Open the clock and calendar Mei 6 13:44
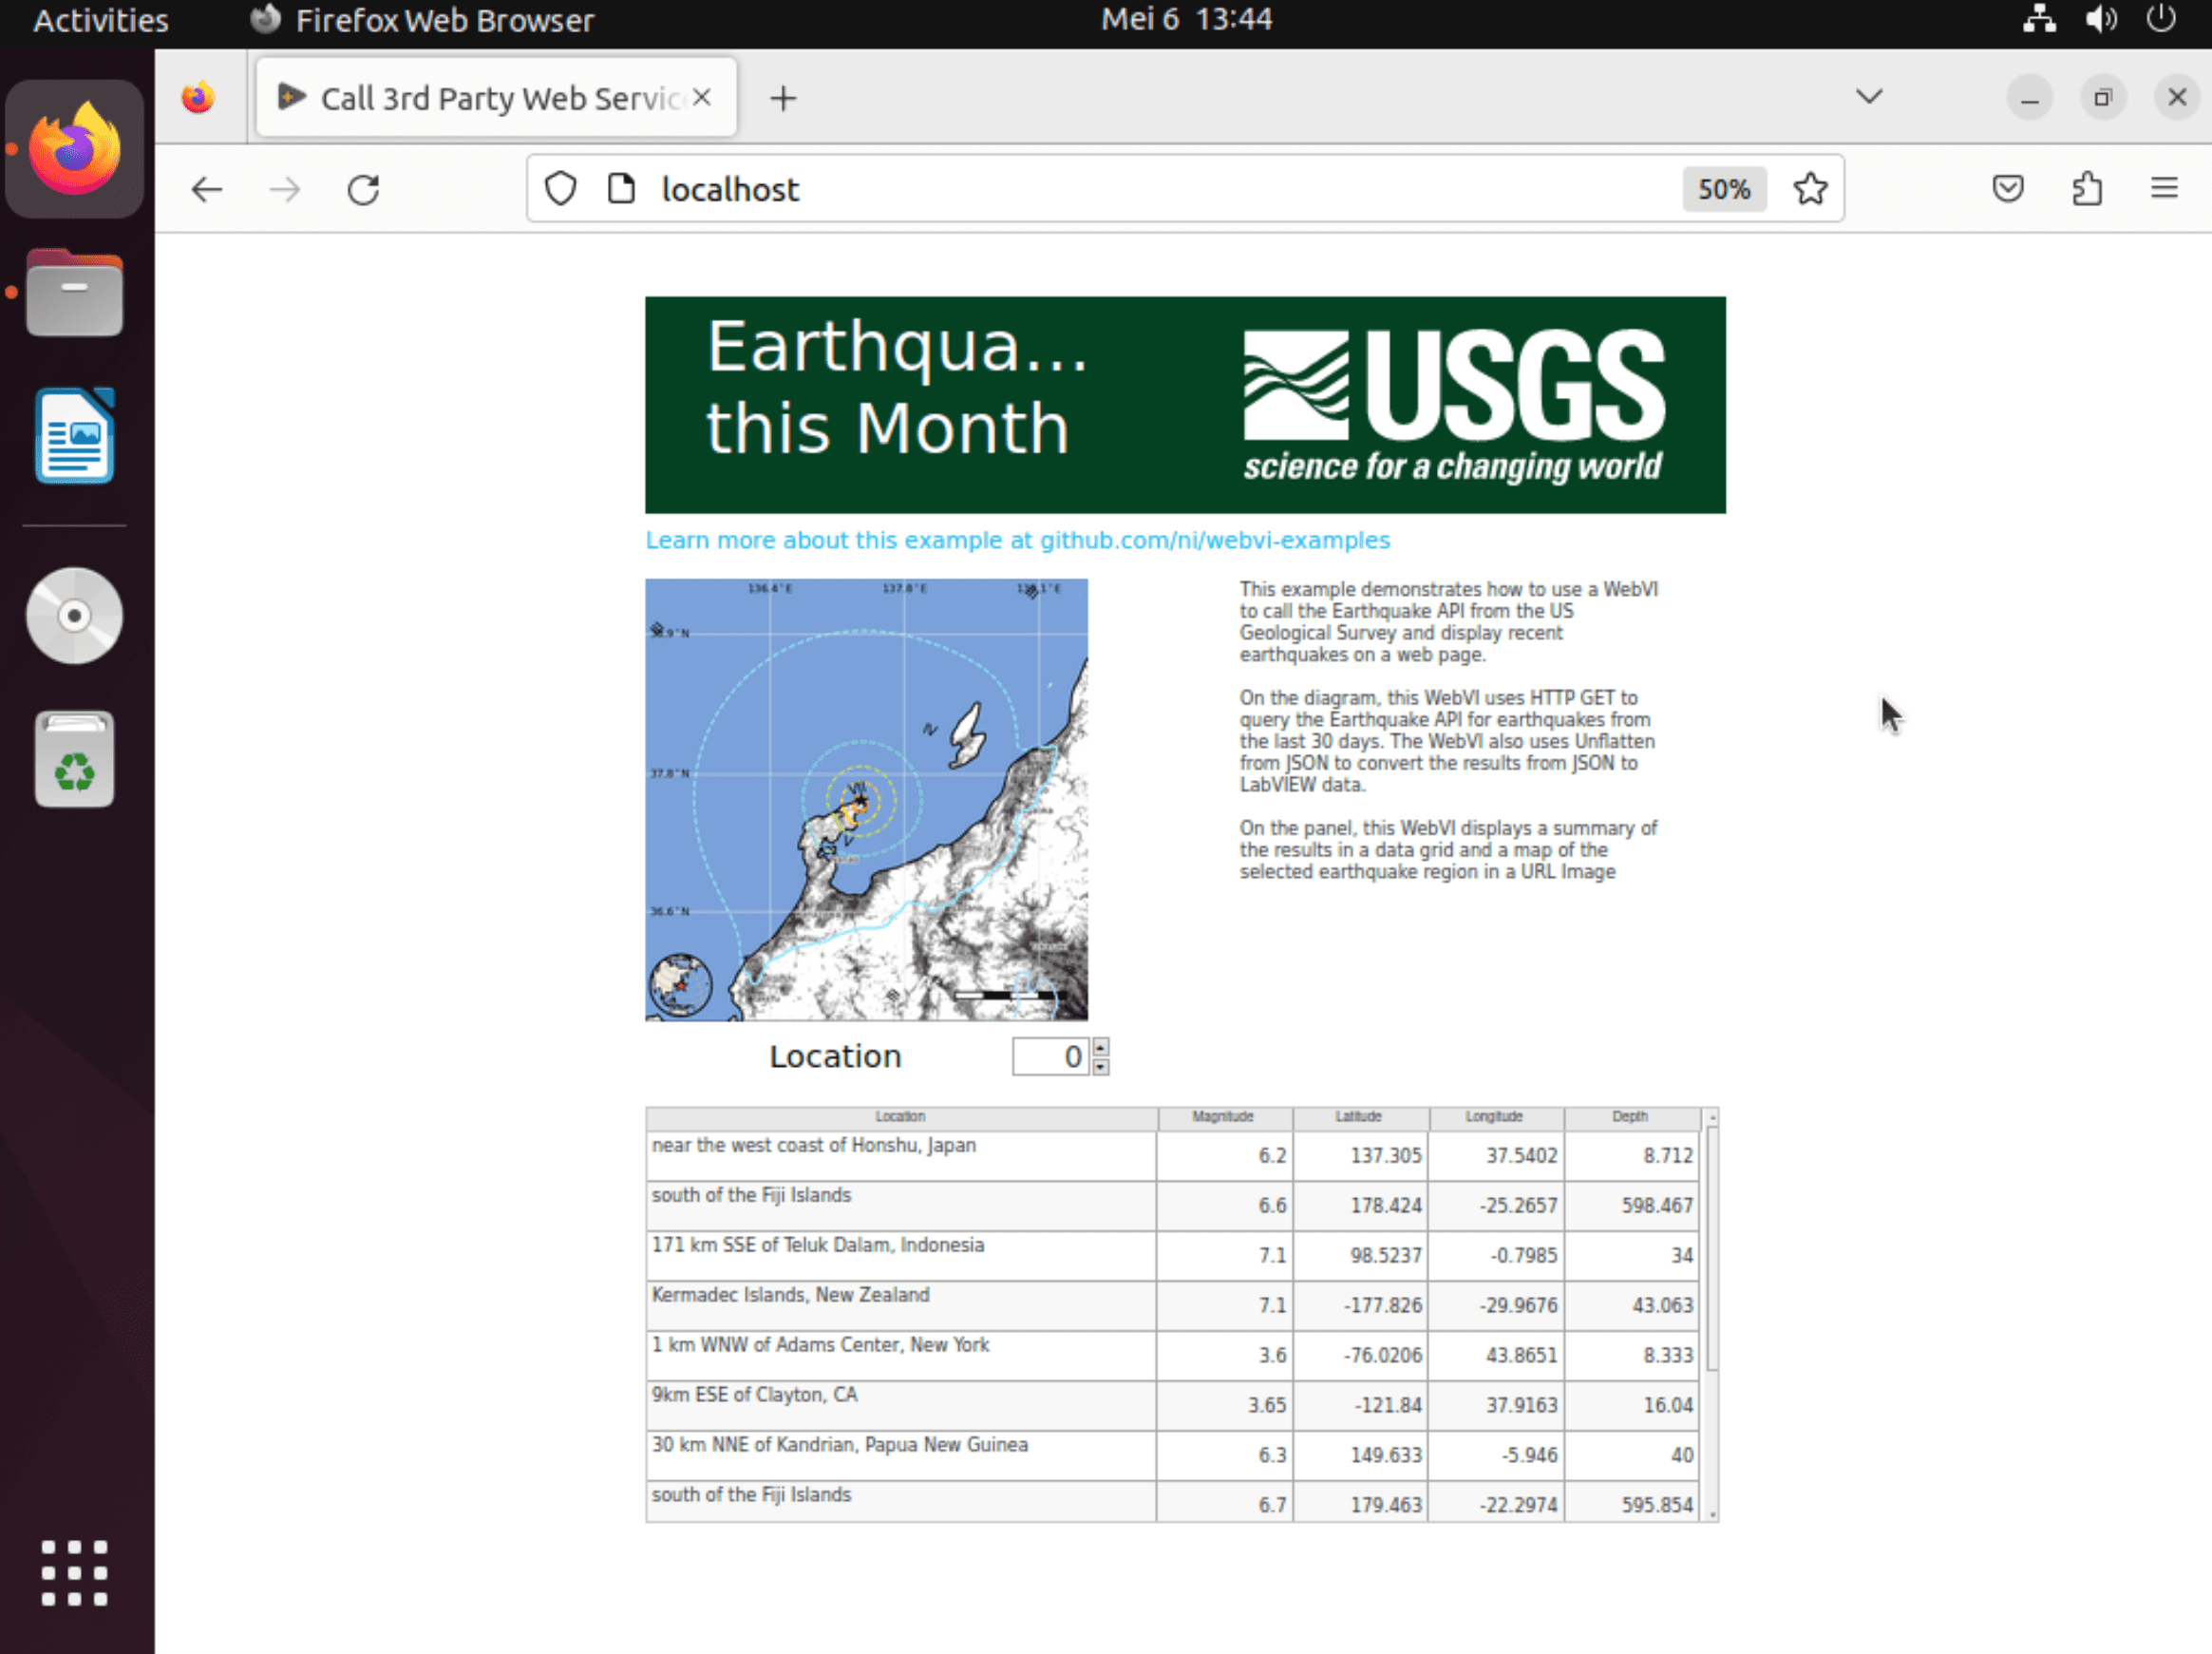The height and width of the screenshot is (1654, 2212). [x=1186, y=19]
